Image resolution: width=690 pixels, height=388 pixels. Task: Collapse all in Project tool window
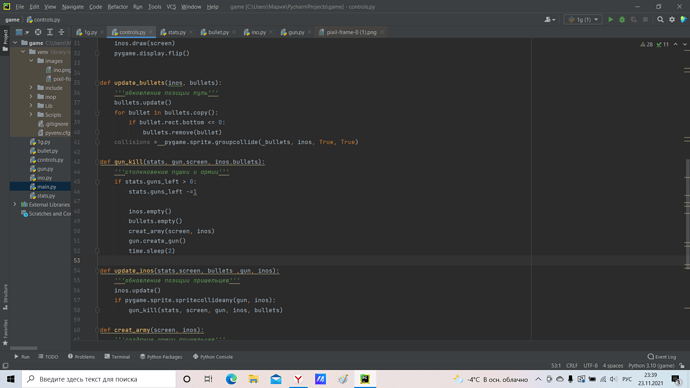click(61, 32)
